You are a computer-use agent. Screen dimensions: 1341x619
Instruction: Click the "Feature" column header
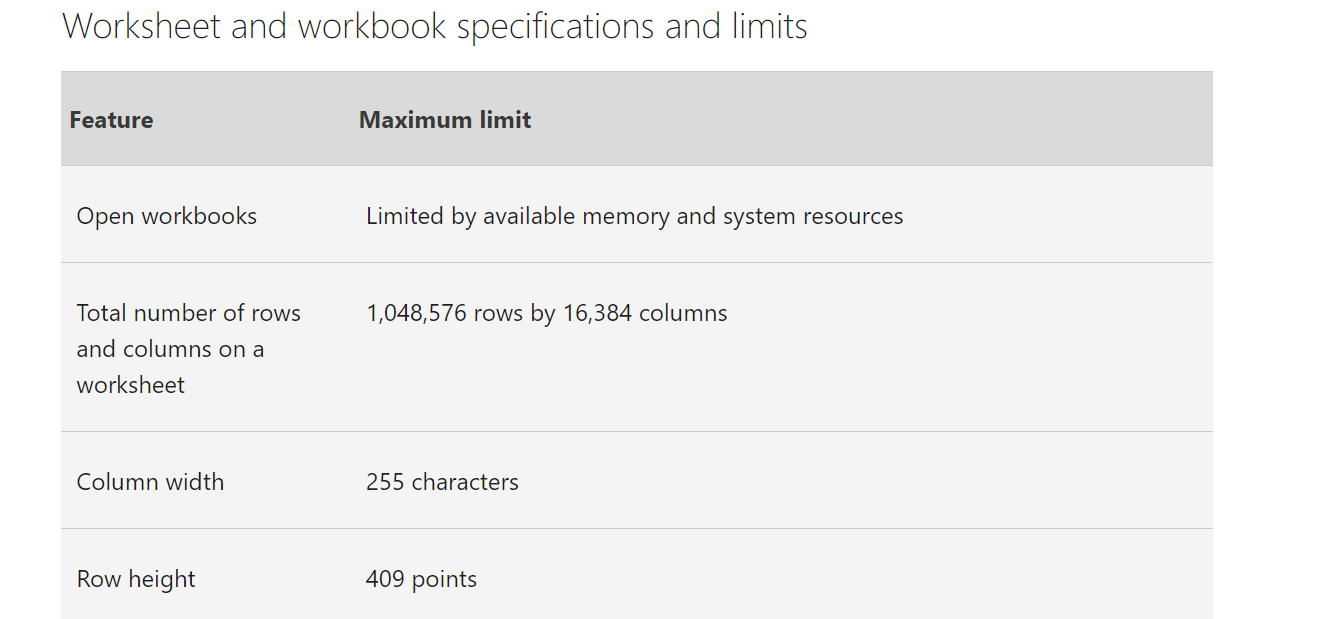pos(111,120)
